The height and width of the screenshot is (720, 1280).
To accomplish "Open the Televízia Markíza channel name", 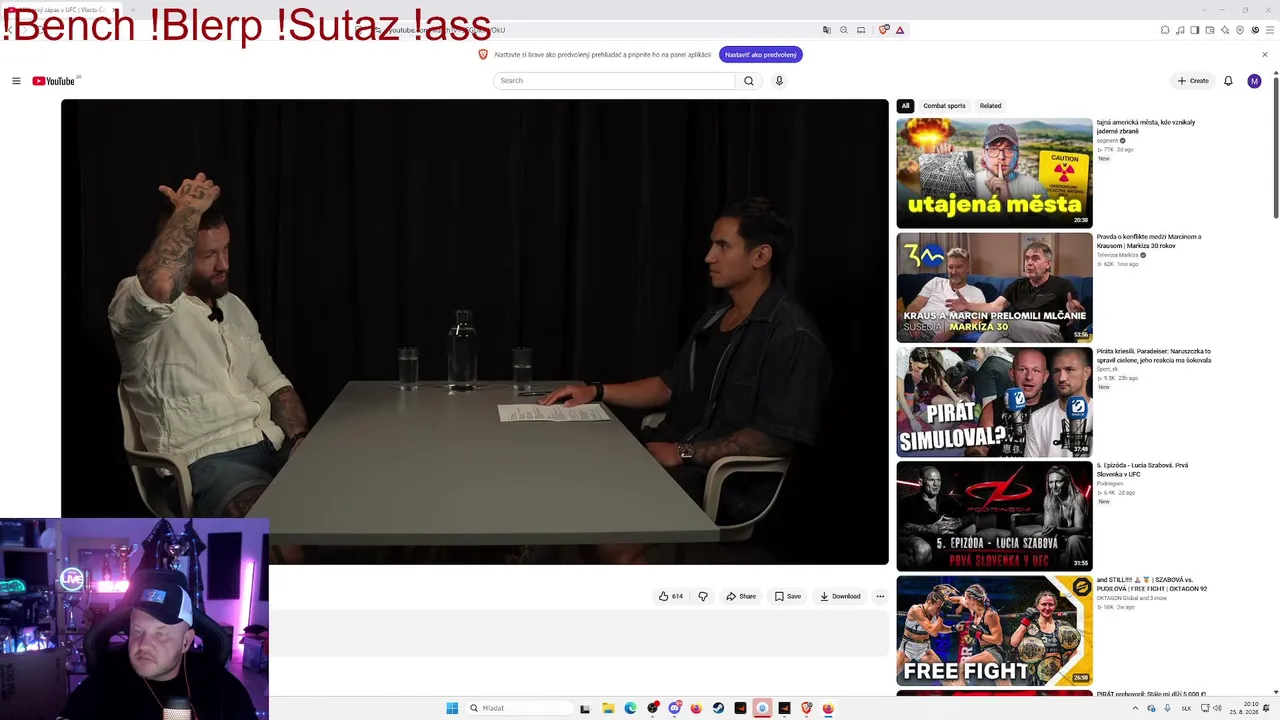I will [1117, 255].
